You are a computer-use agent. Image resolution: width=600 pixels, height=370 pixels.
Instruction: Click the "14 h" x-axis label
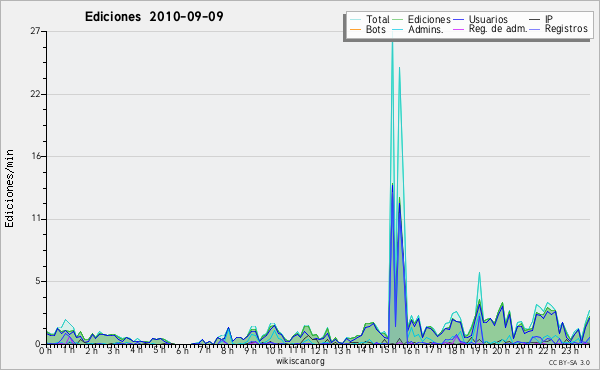point(365,350)
